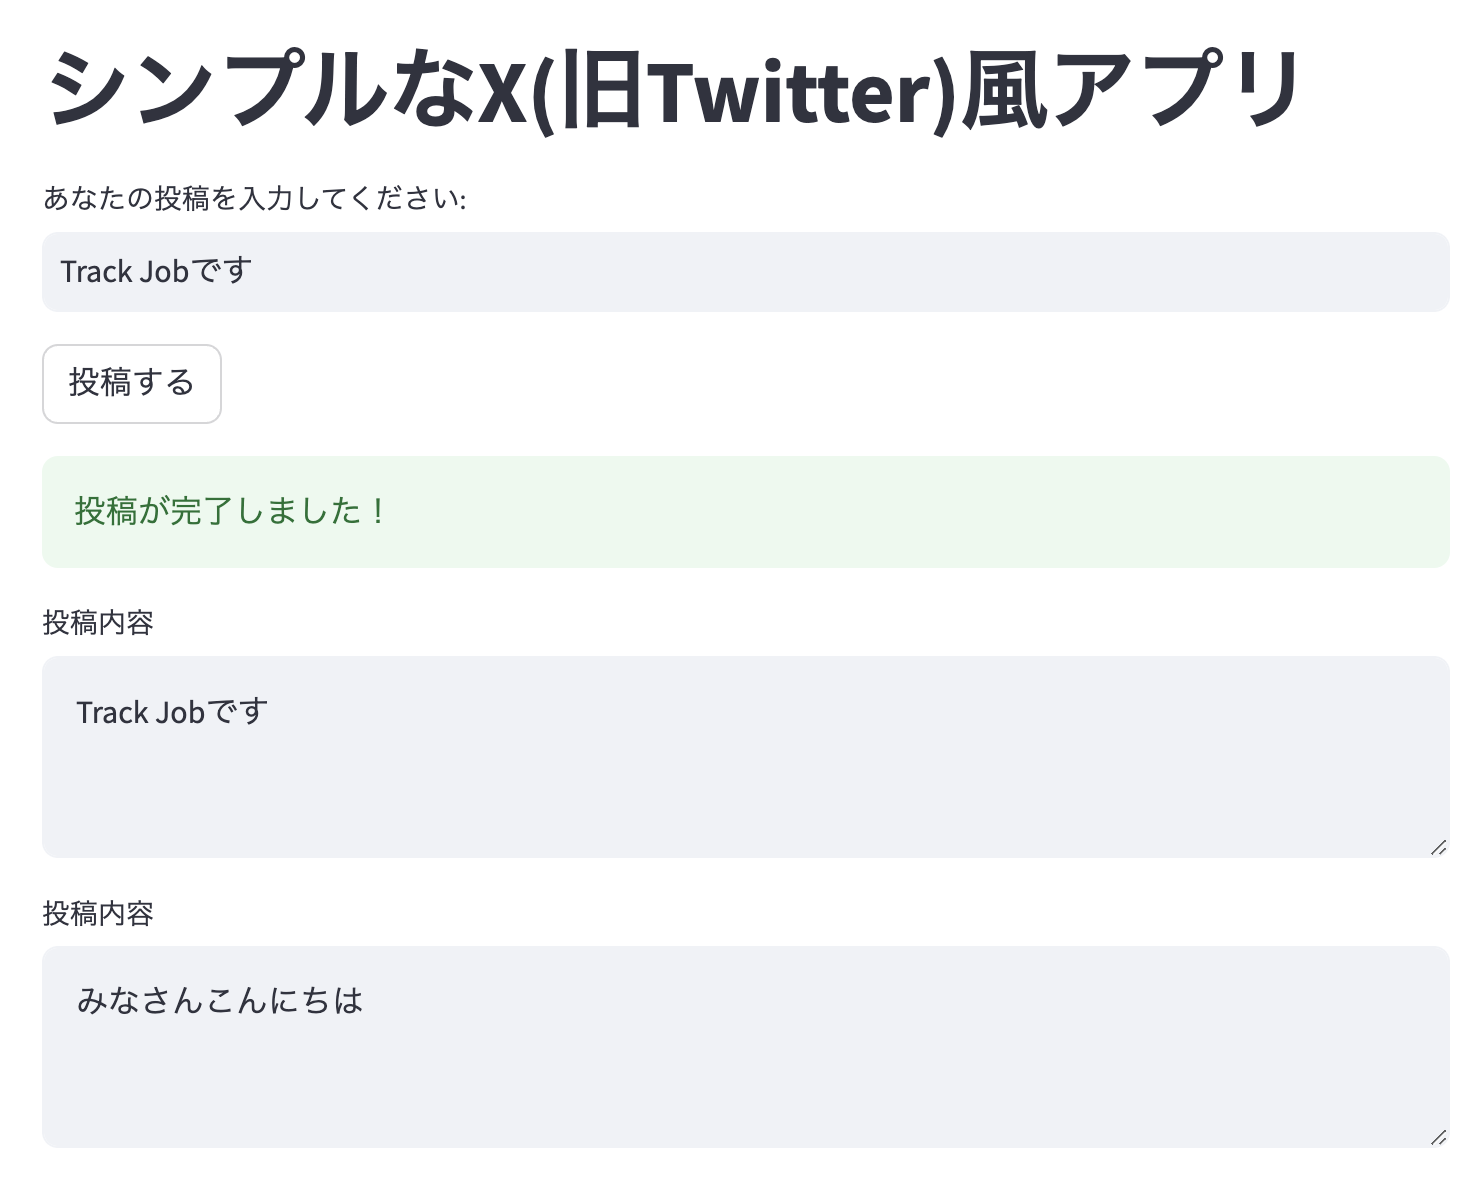Click the Track Jobです text in the first post
The height and width of the screenshot is (1182, 1484).
pos(172,711)
